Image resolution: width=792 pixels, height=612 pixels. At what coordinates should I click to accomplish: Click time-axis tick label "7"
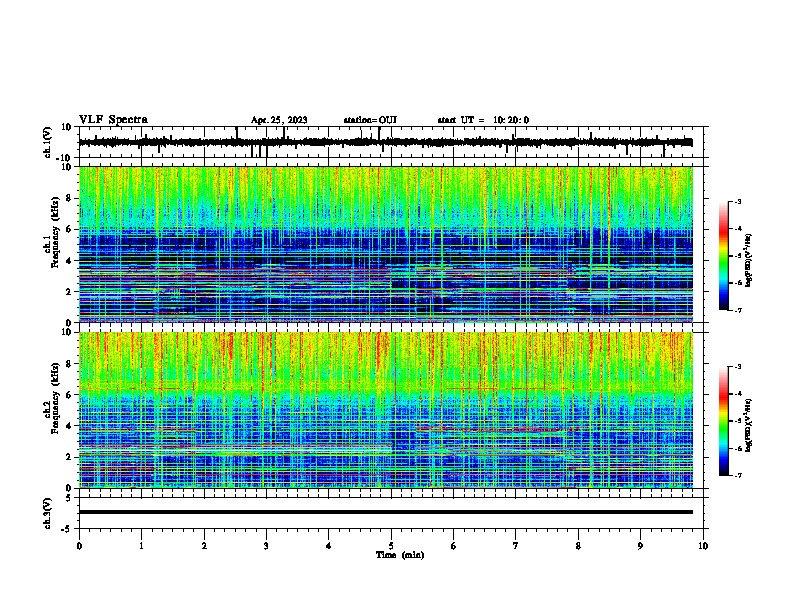point(516,546)
